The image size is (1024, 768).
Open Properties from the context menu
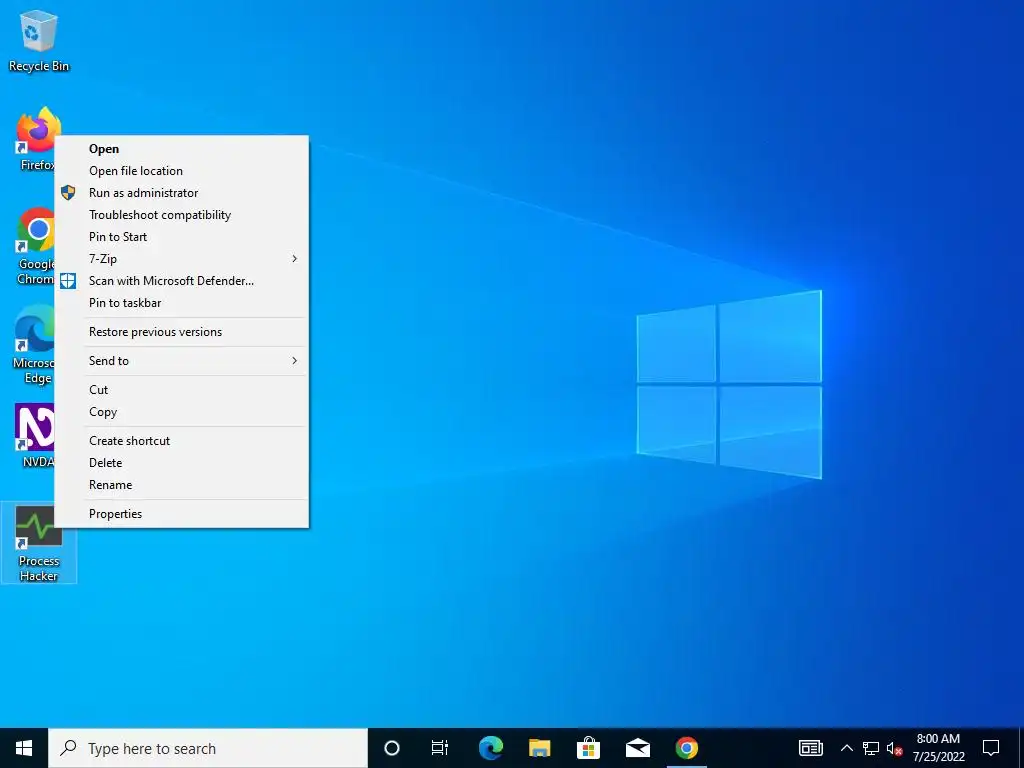[x=182, y=514]
